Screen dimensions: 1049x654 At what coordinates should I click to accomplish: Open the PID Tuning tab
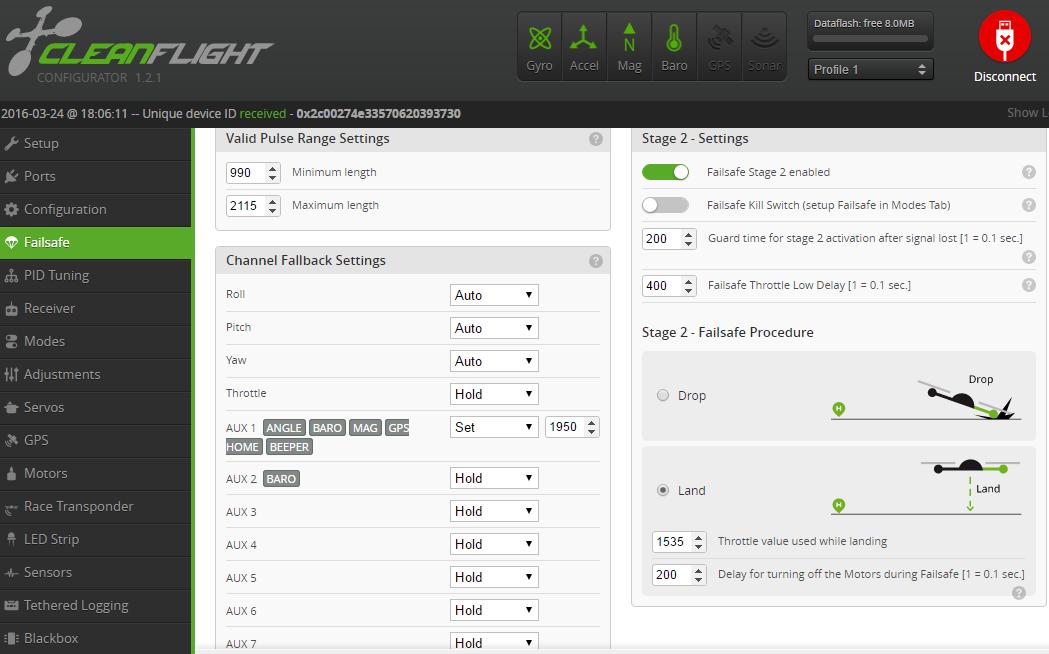[x=96, y=276]
